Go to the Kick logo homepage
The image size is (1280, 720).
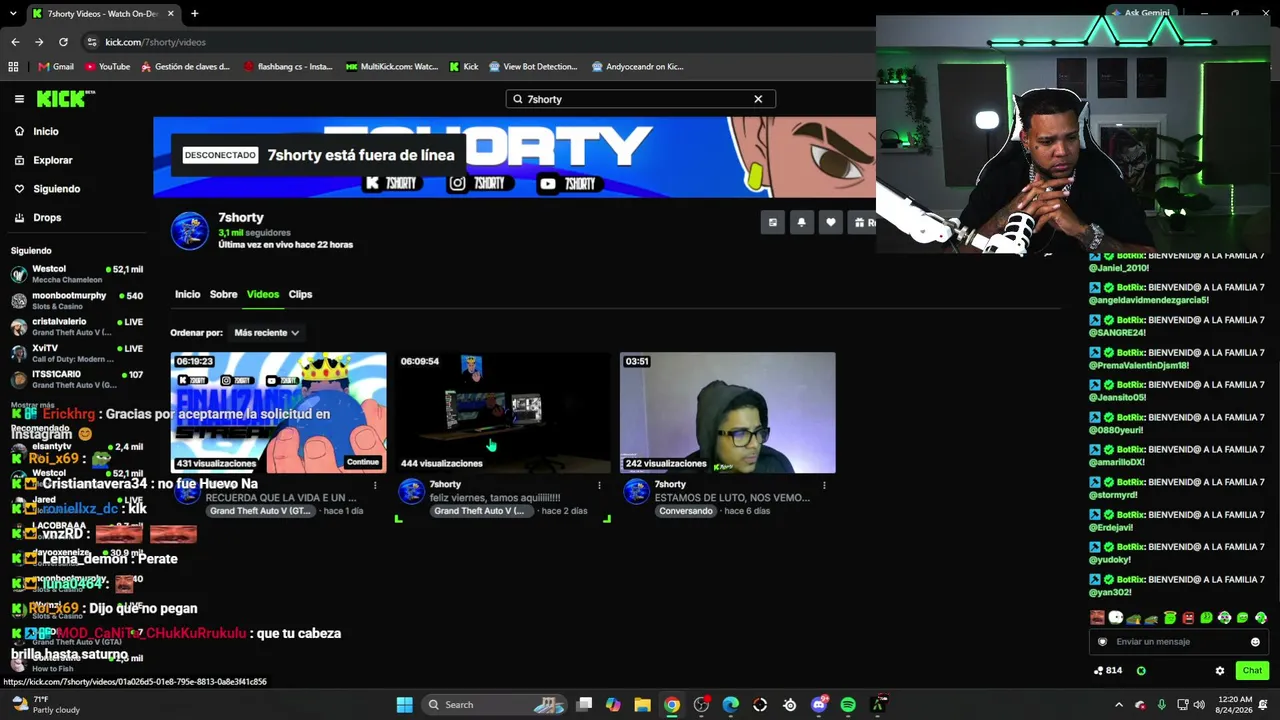[65, 99]
